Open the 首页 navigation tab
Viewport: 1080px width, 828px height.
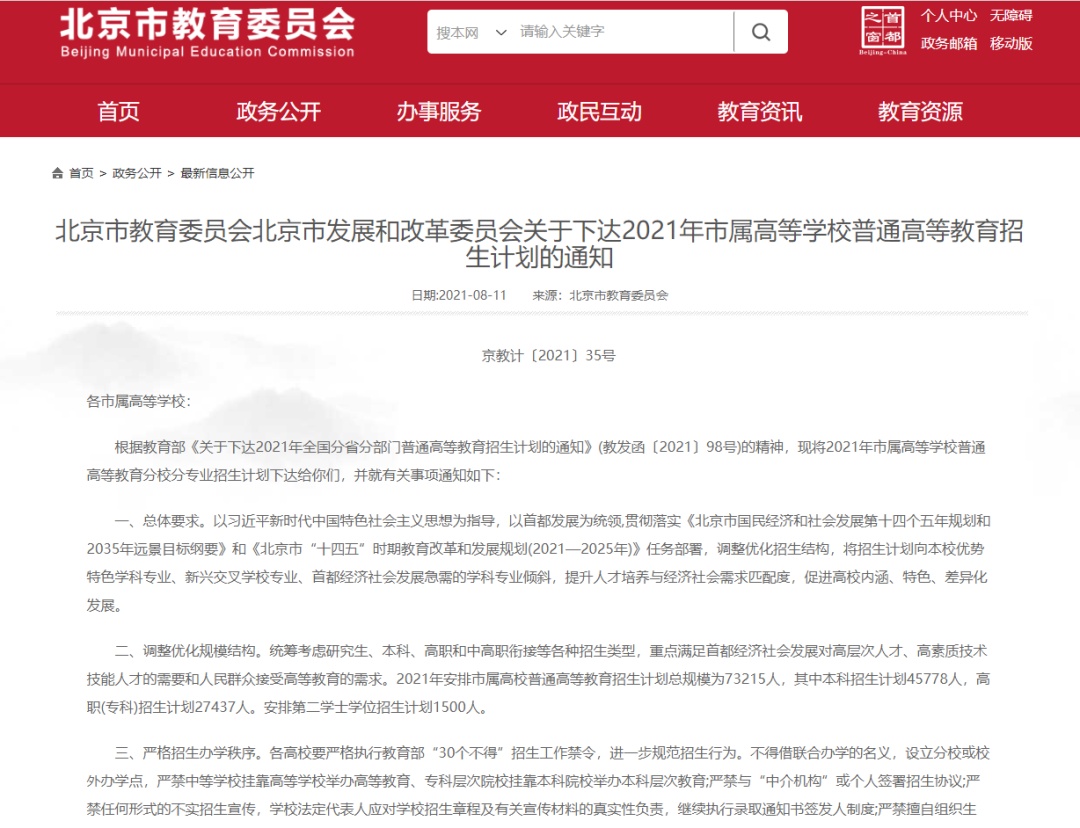(x=119, y=111)
